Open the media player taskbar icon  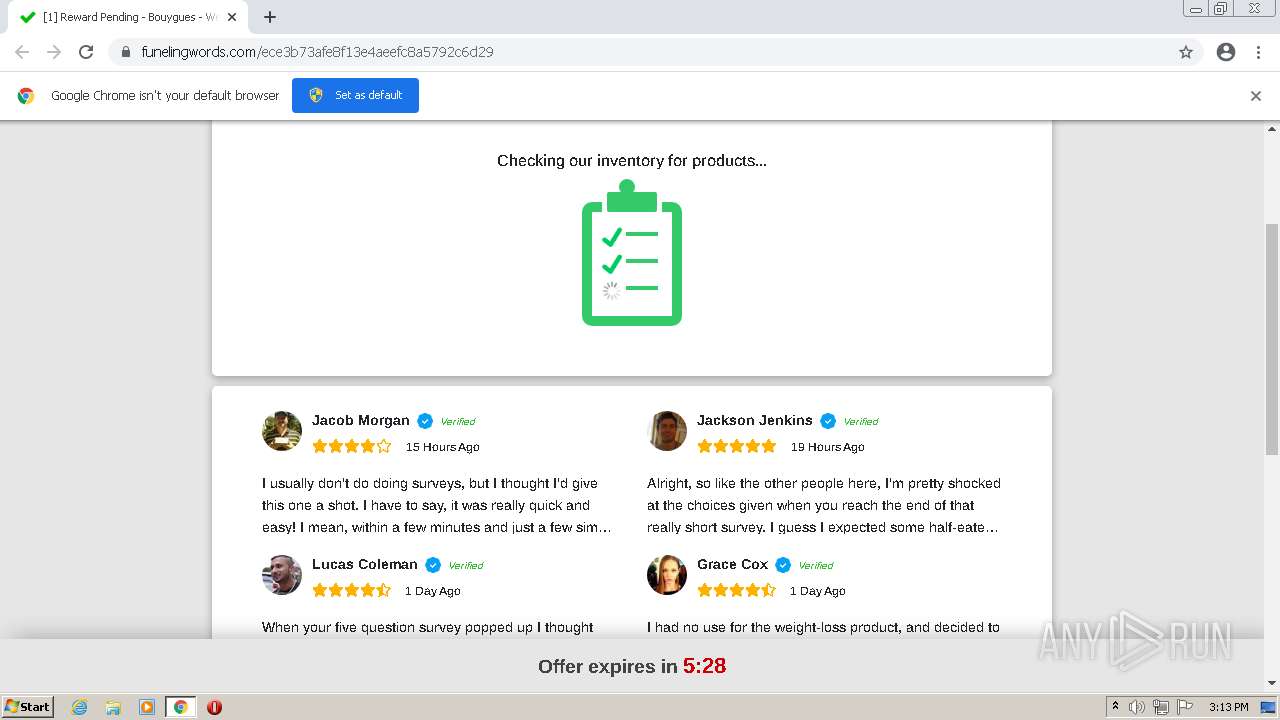[147, 707]
